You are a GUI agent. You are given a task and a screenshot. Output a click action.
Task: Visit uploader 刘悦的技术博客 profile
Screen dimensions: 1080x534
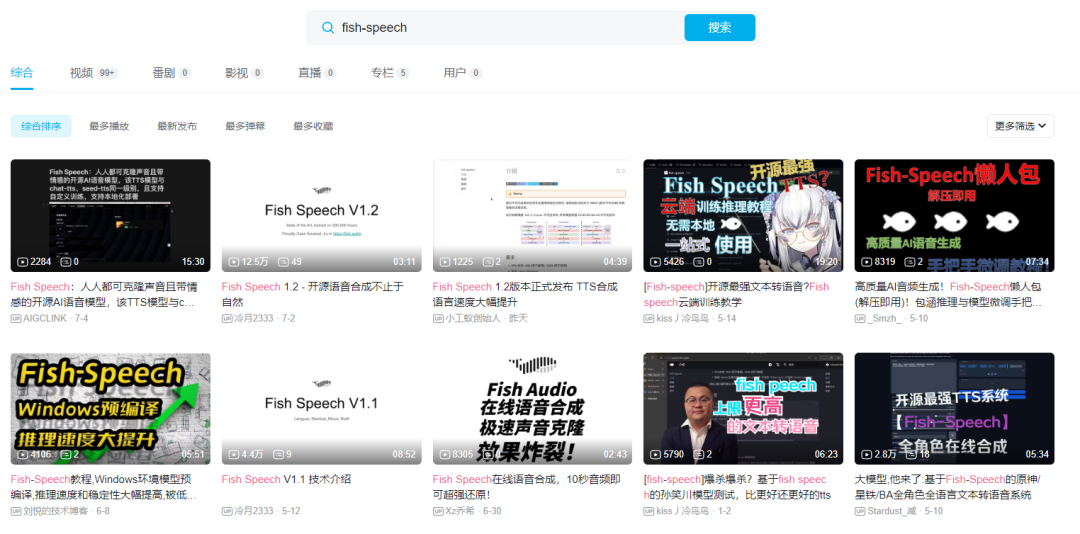pyautogui.click(x=56, y=511)
